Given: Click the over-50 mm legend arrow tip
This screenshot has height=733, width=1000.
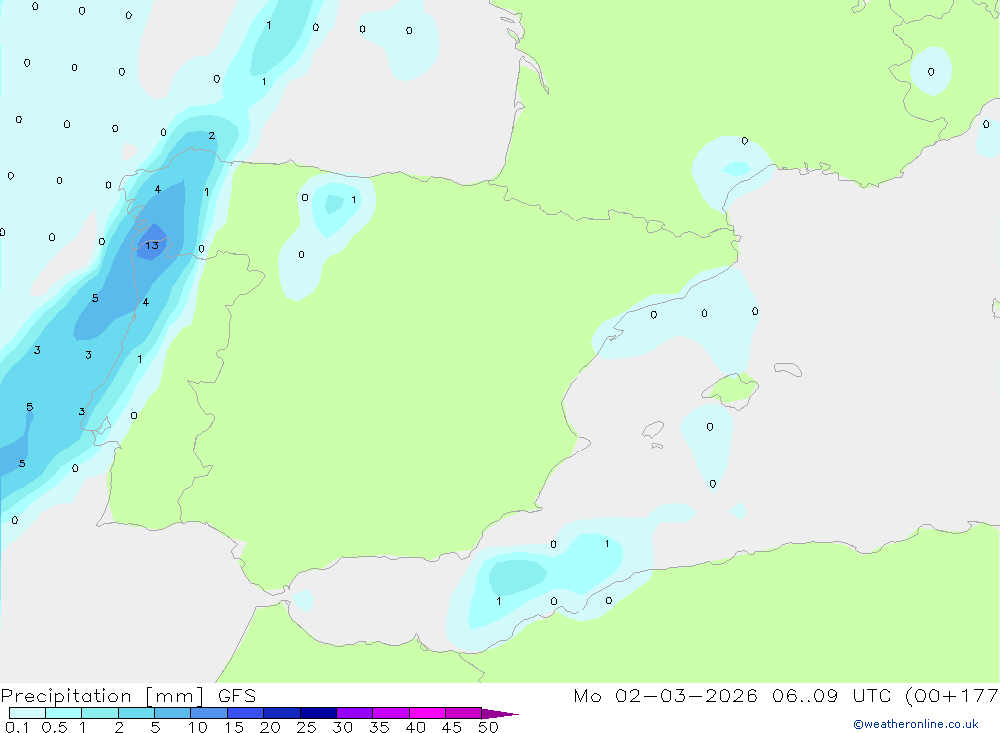Looking at the screenshot, I should click(501, 714).
